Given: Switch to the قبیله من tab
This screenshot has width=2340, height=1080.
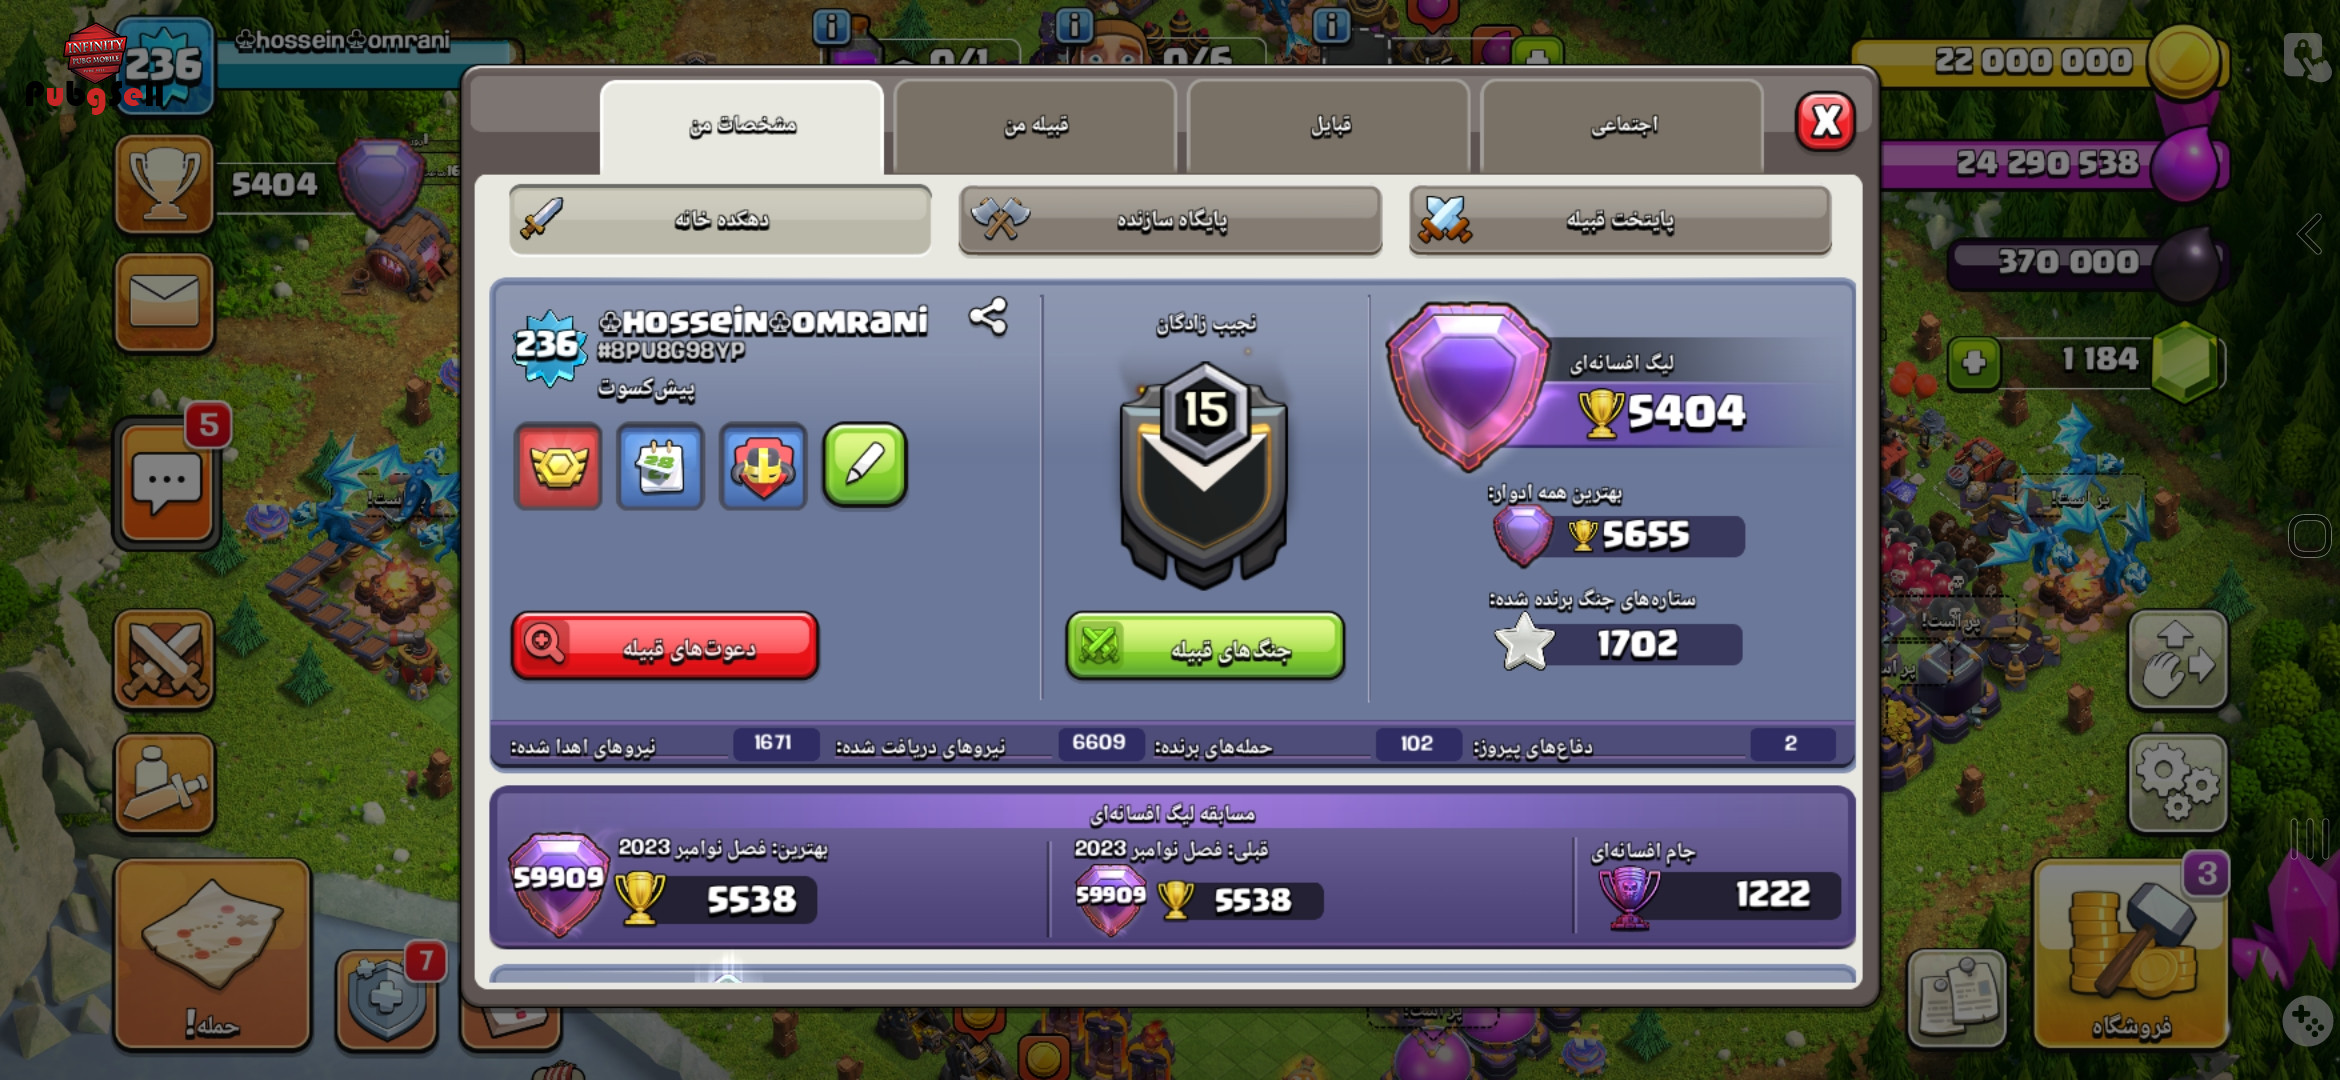Looking at the screenshot, I should coord(1036,126).
